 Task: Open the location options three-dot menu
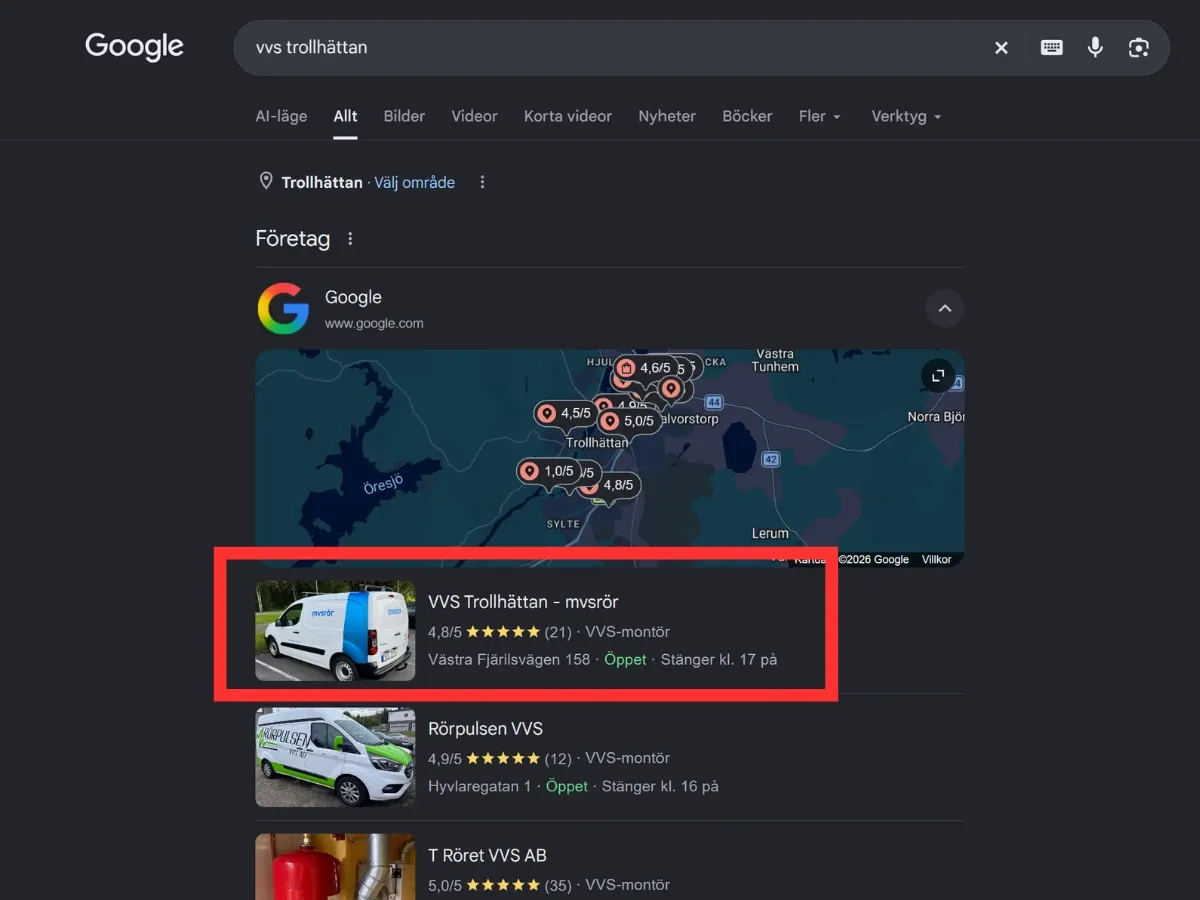[482, 182]
